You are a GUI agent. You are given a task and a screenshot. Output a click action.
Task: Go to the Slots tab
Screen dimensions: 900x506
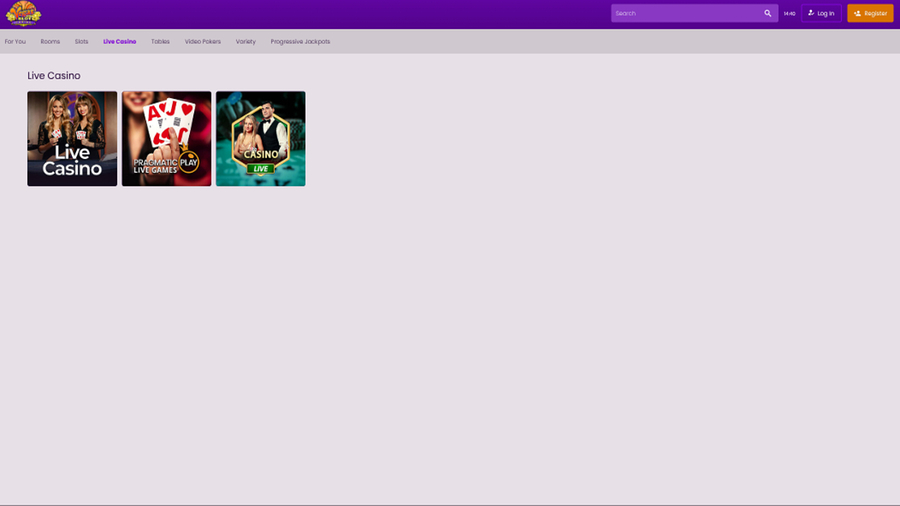pos(81,42)
